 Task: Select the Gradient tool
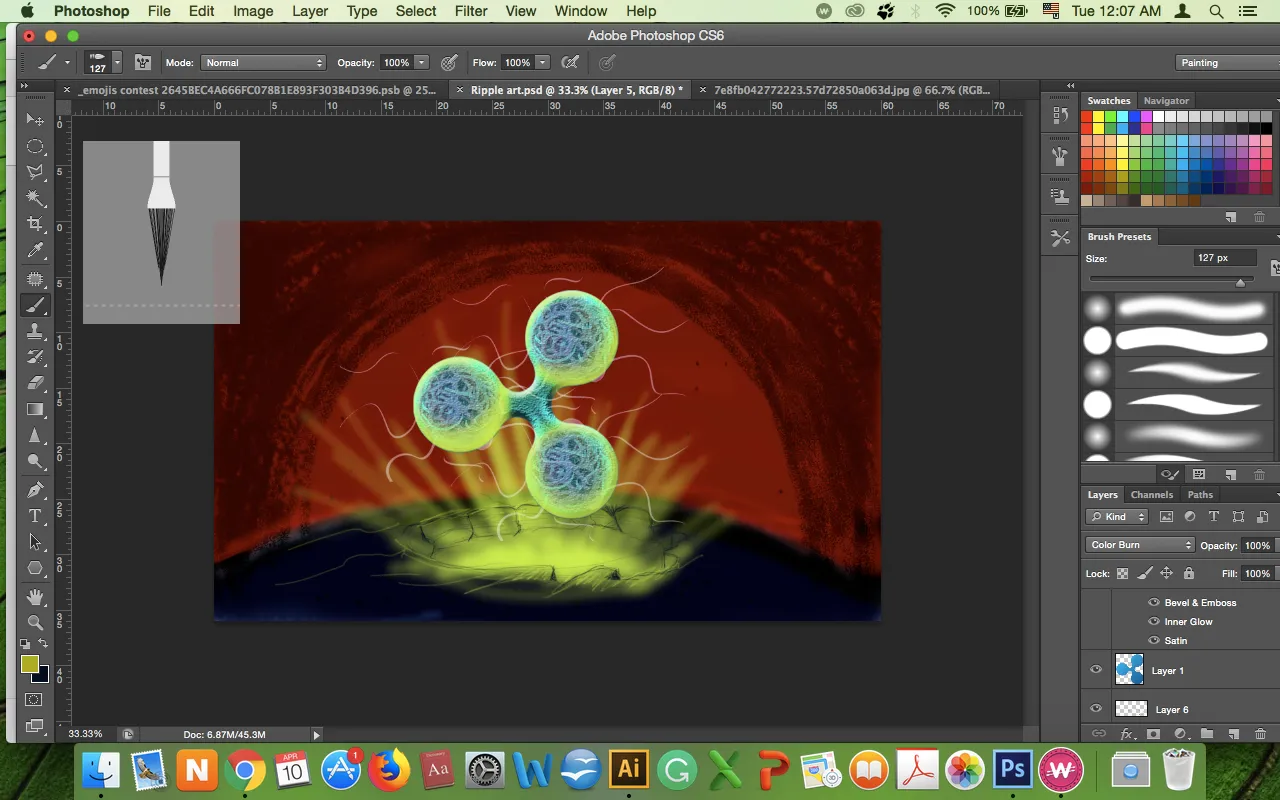35,409
